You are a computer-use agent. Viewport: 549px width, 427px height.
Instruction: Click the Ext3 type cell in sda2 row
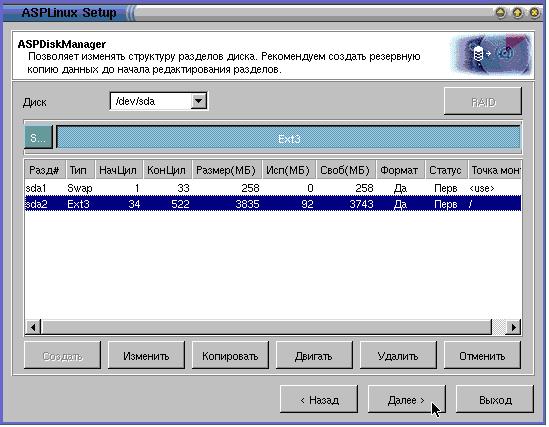click(x=78, y=204)
